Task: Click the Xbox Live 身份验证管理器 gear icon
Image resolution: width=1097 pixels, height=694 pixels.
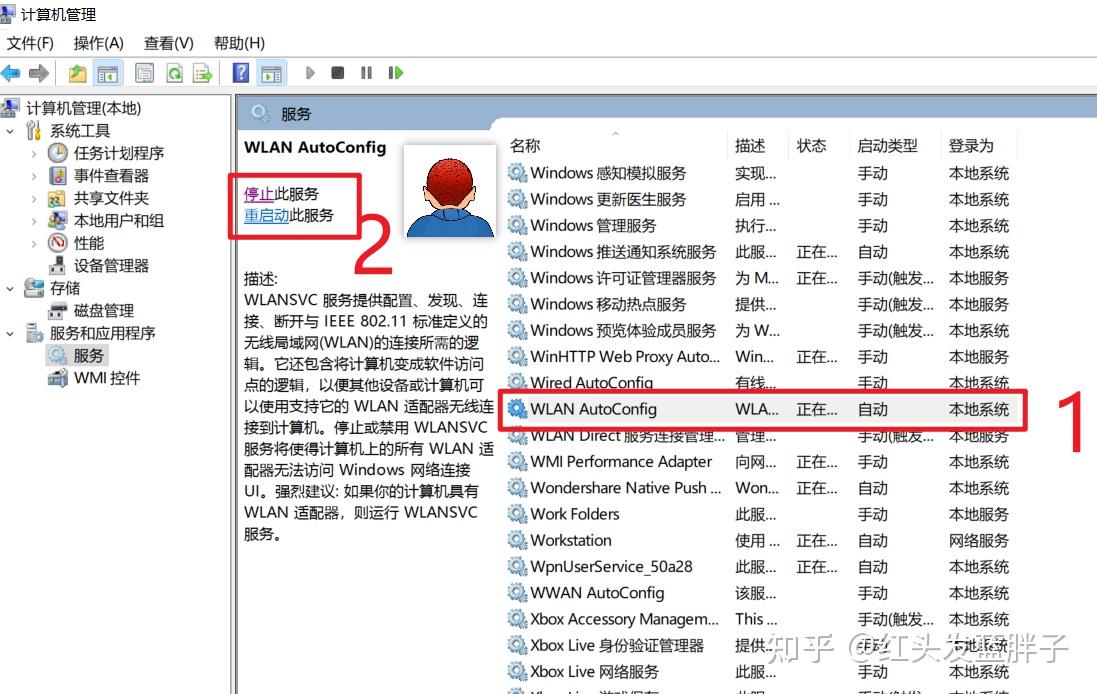Action: (x=517, y=645)
